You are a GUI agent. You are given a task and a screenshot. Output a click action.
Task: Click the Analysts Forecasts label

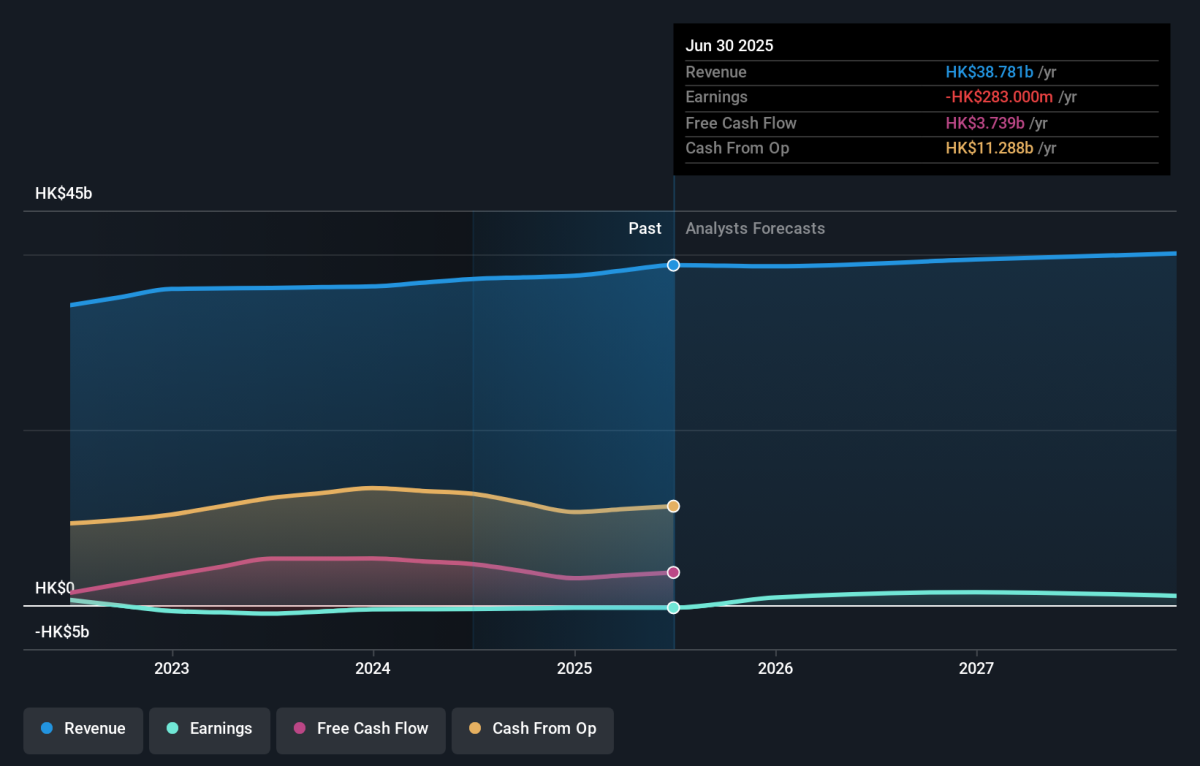(x=755, y=228)
